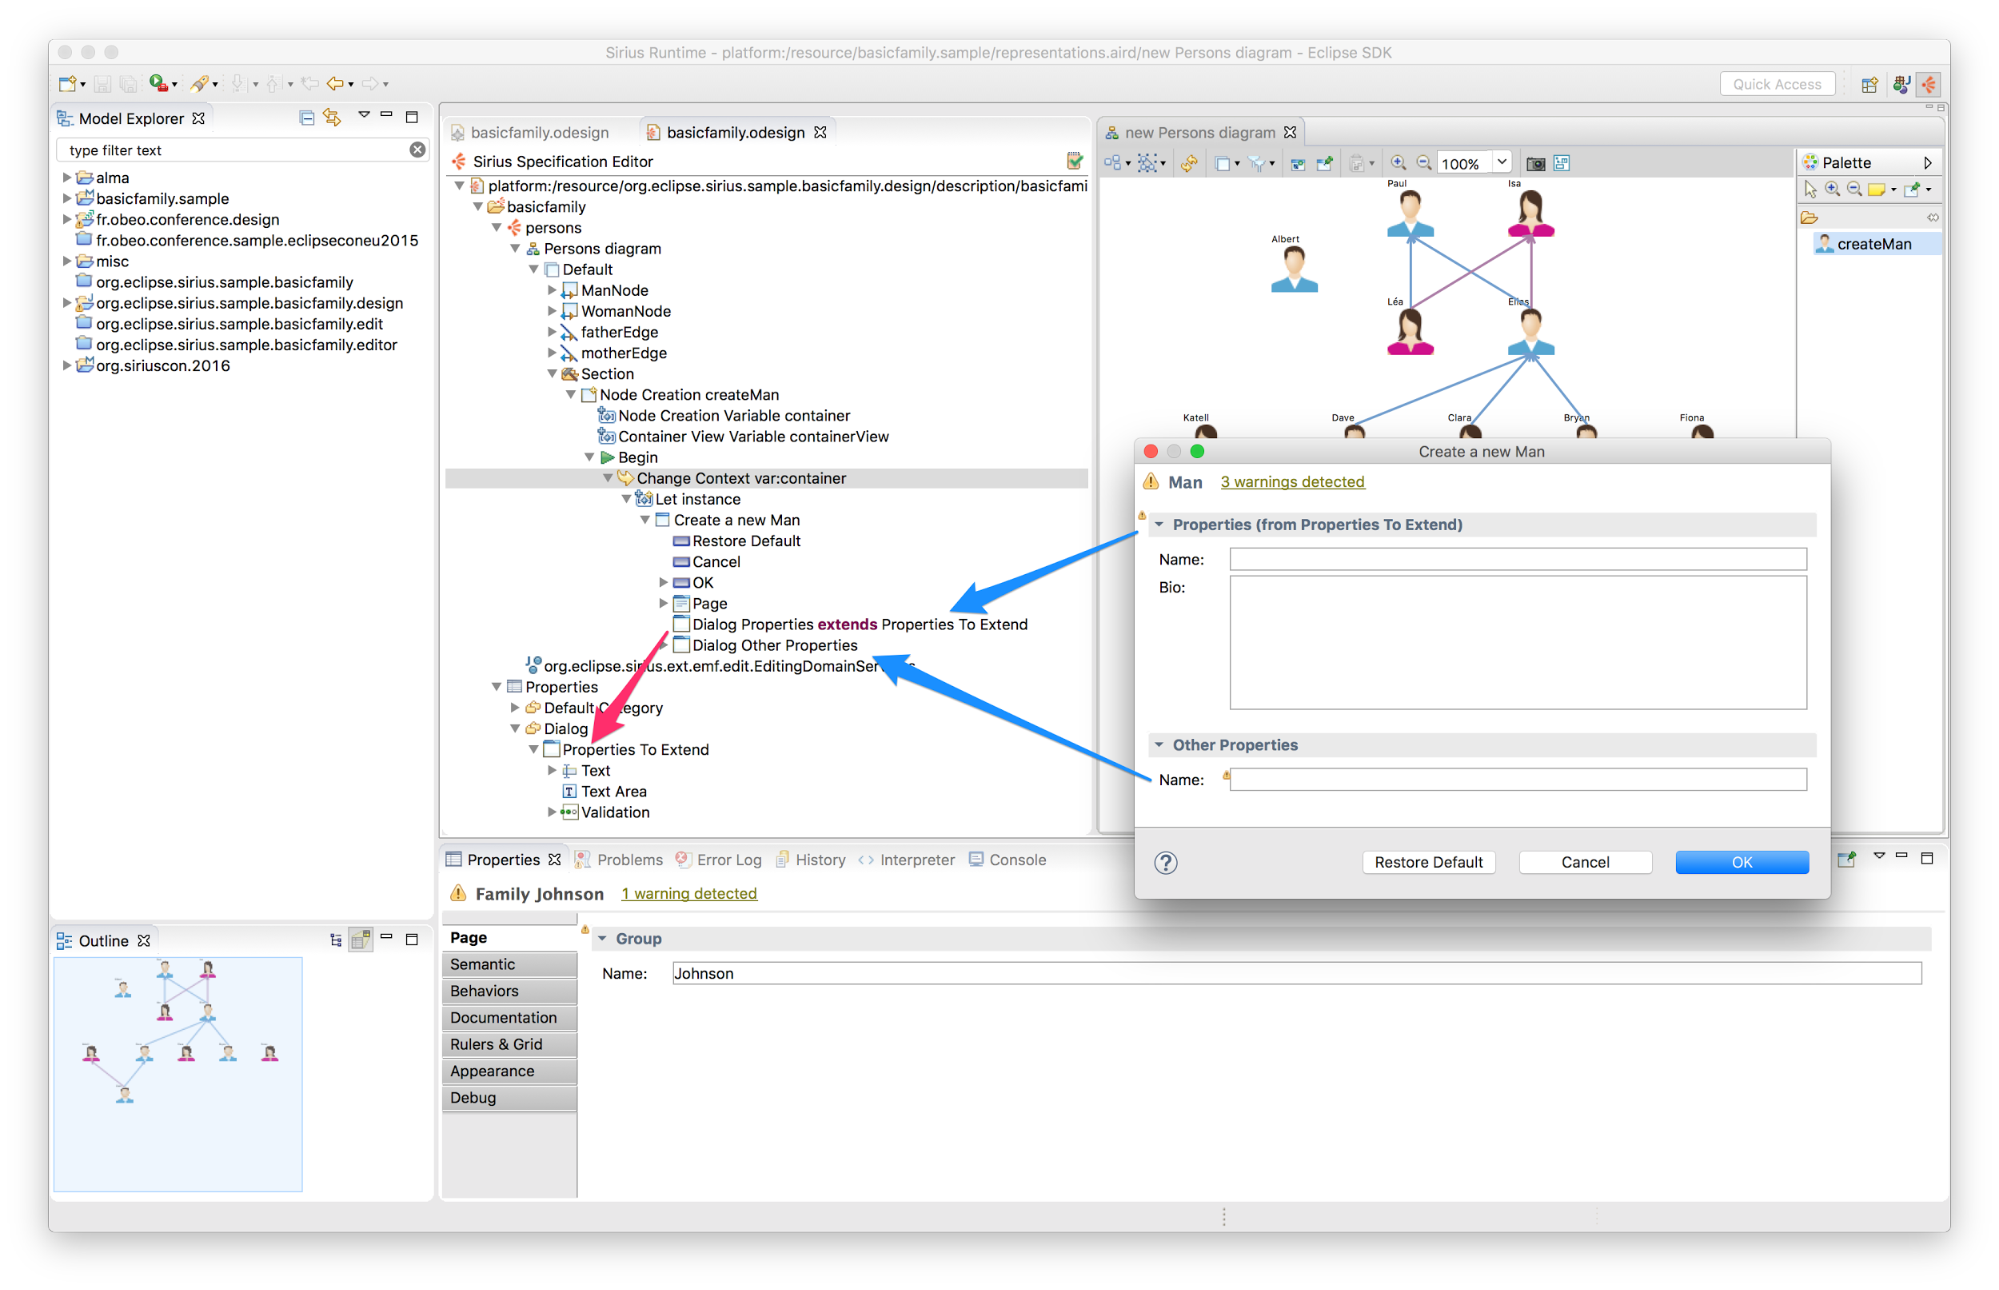This screenshot has width=1999, height=1290.
Task: Click the yellow Back navigation arrow
Action: [335, 84]
